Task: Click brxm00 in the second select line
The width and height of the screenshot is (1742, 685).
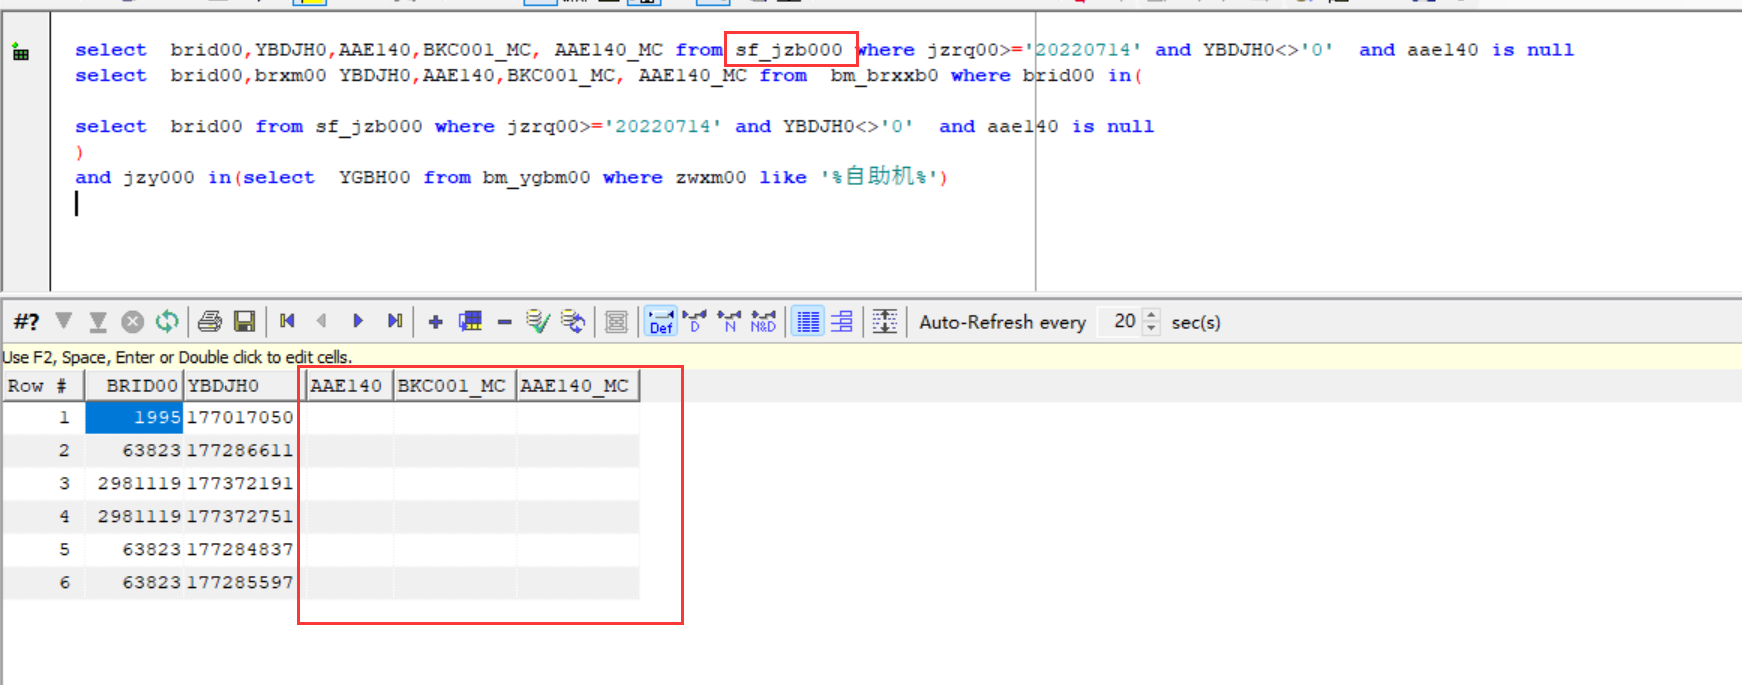Action: (290, 76)
